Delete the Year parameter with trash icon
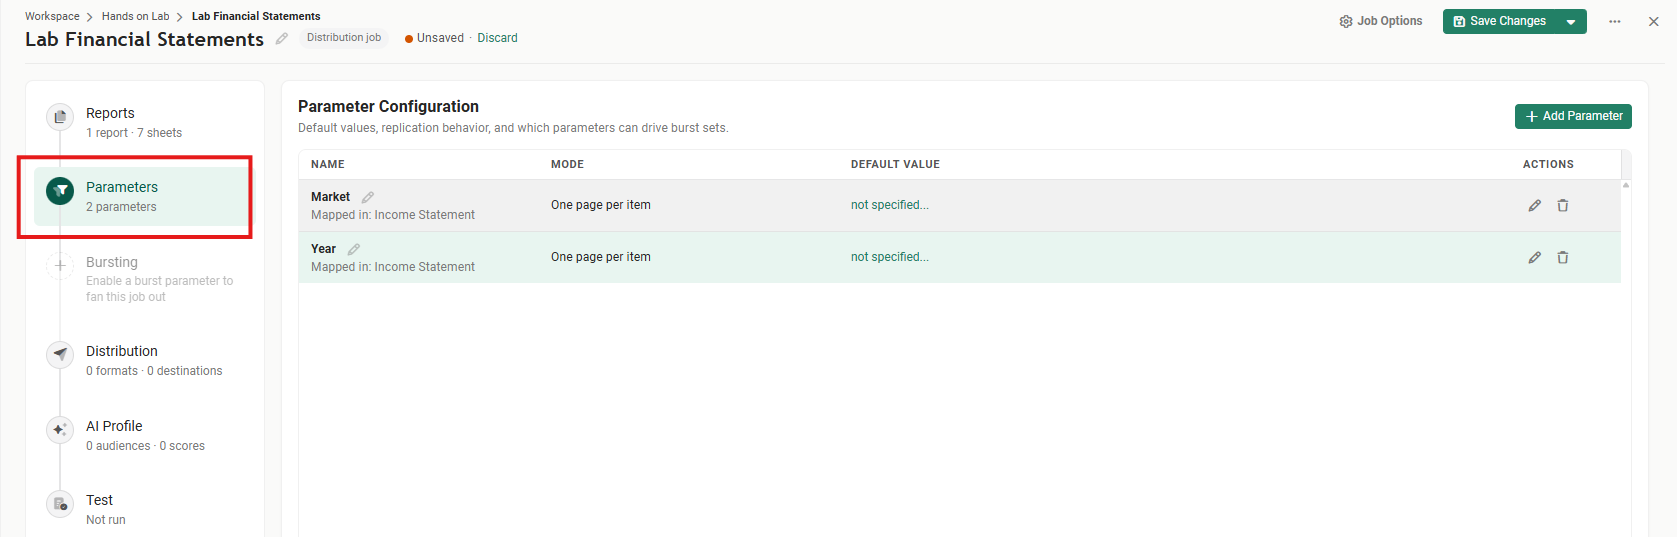Image resolution: width=1677 pixels, height=537 pixels. pyautogui.click(x=1562, y=257)
